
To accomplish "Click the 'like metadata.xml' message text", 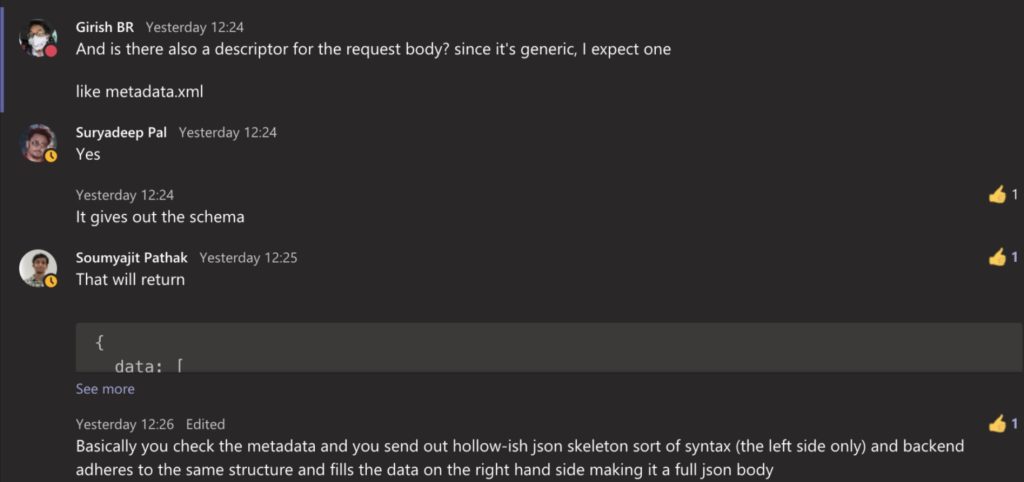I will [140, 92].
